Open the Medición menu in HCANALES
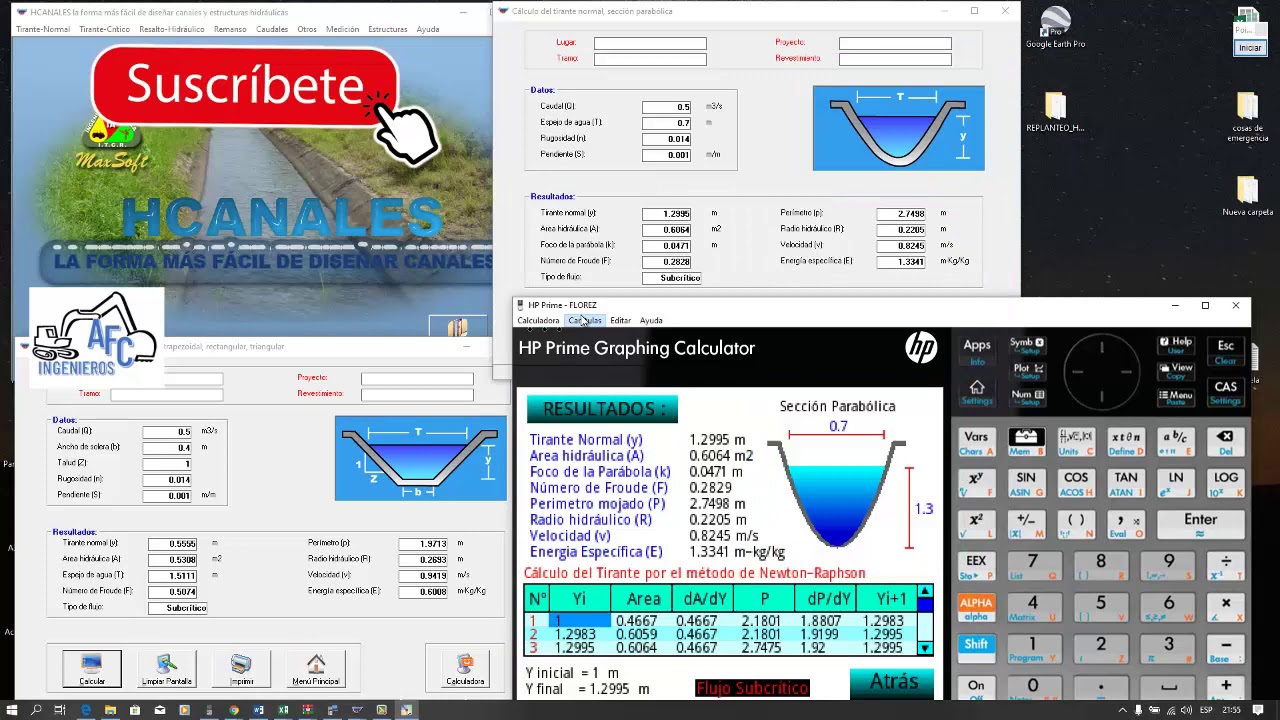 click(342, 29)
